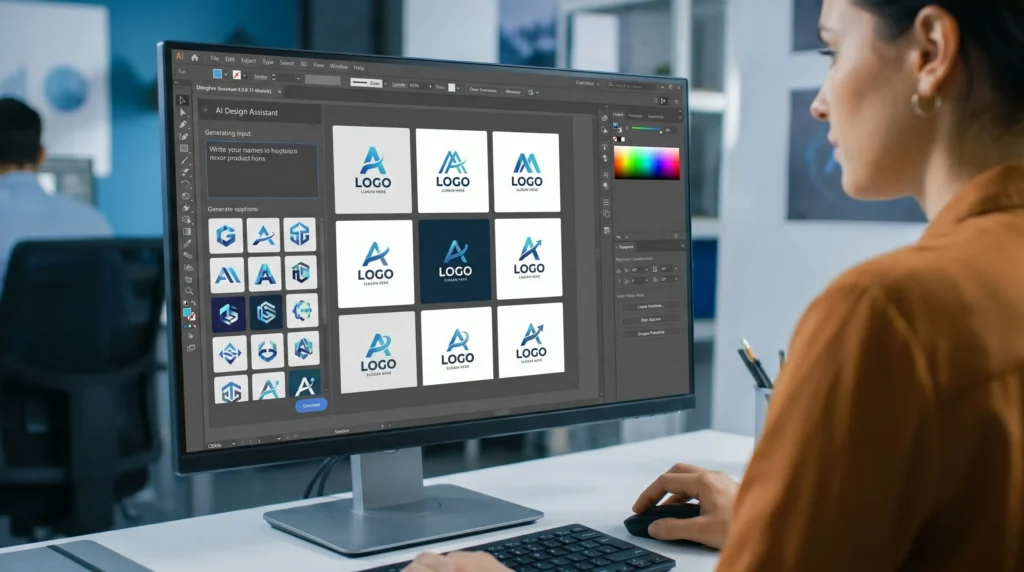Image resolution: width=1024 pixels, height=572 pixels.
Task: Click the blue Continue button
Action: tap(311, 405)
